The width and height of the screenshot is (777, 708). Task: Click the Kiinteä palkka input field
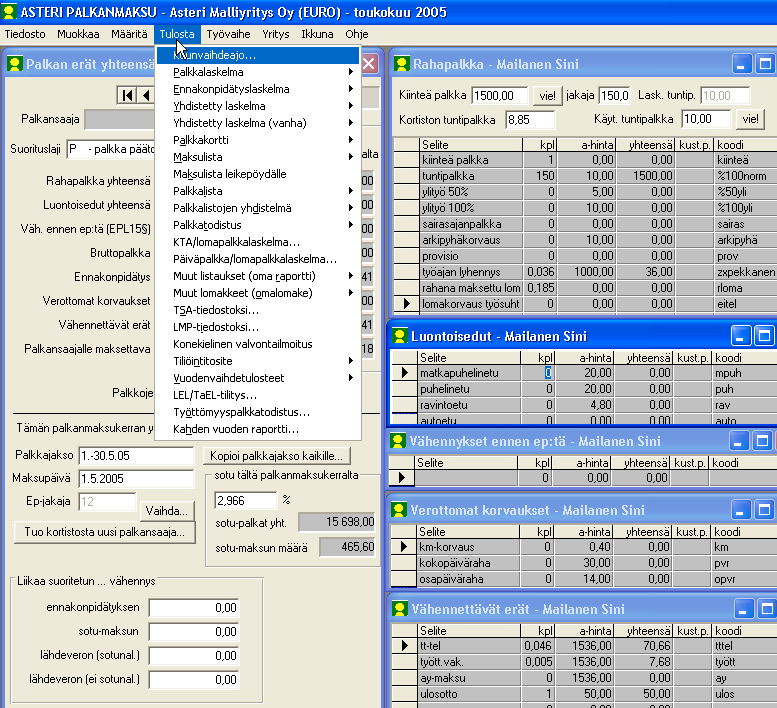coord(500,96)
